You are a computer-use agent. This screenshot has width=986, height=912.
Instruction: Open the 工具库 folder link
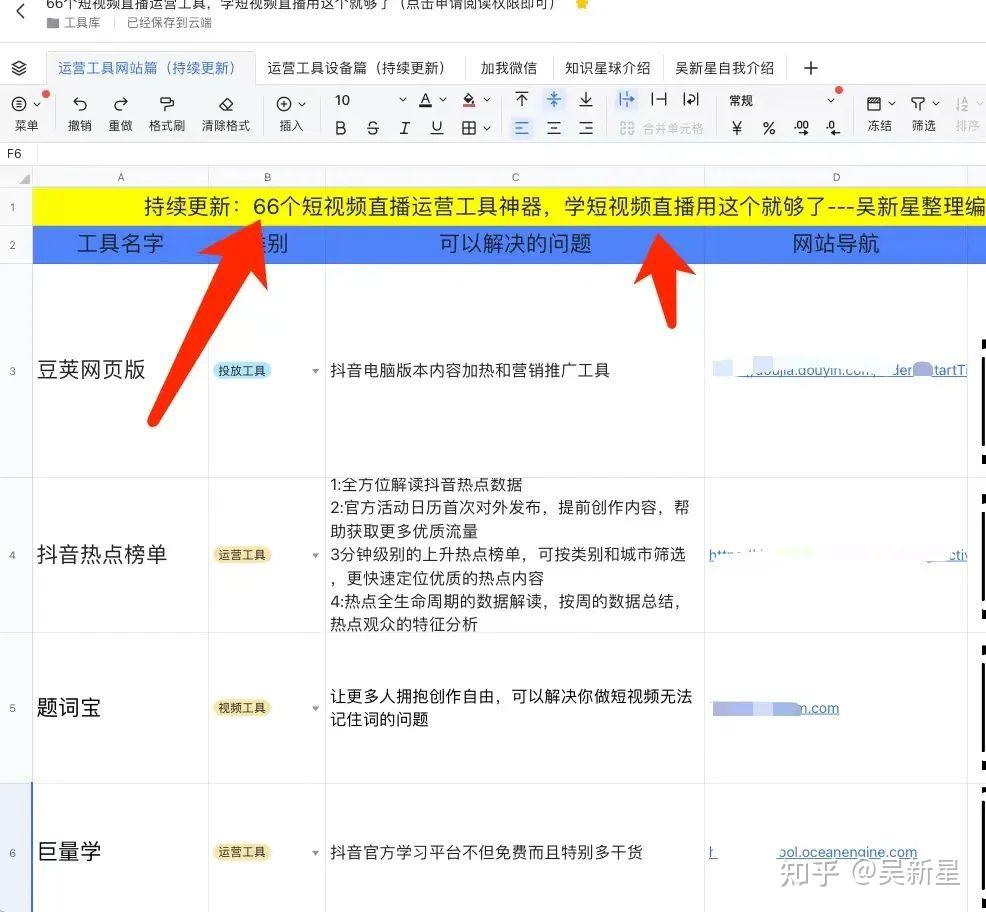(74, 23)
